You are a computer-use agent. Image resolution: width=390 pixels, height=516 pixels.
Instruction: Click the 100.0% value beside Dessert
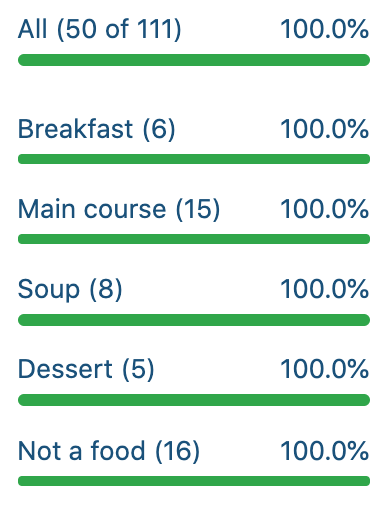(x=325, y=369)
